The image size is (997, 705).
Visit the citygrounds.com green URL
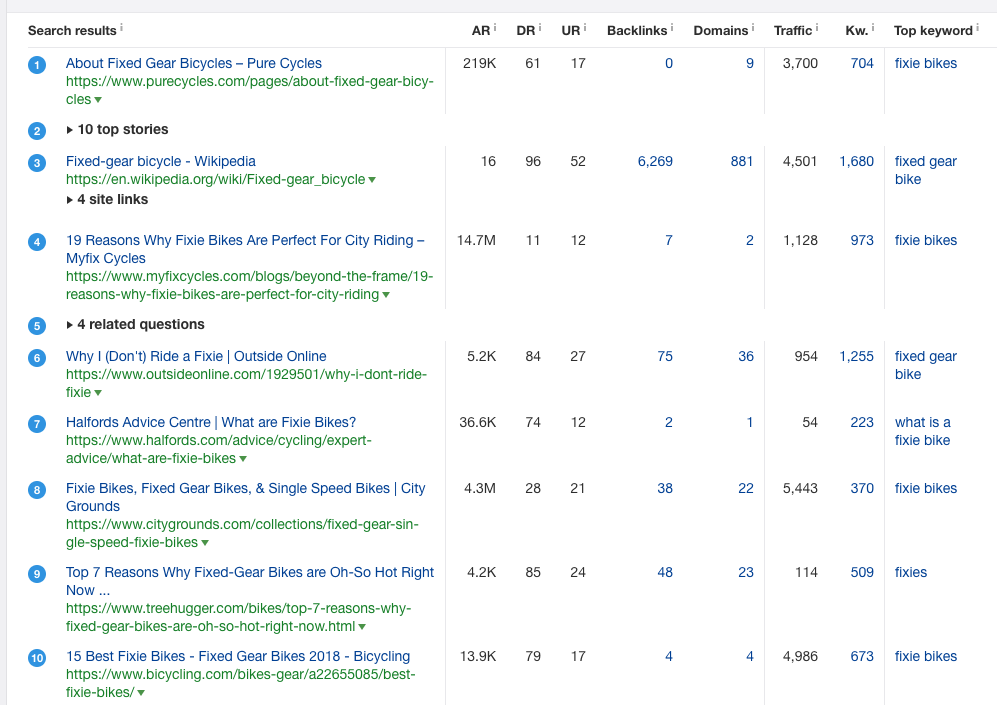pyautogui.click(x=242, y=533)
